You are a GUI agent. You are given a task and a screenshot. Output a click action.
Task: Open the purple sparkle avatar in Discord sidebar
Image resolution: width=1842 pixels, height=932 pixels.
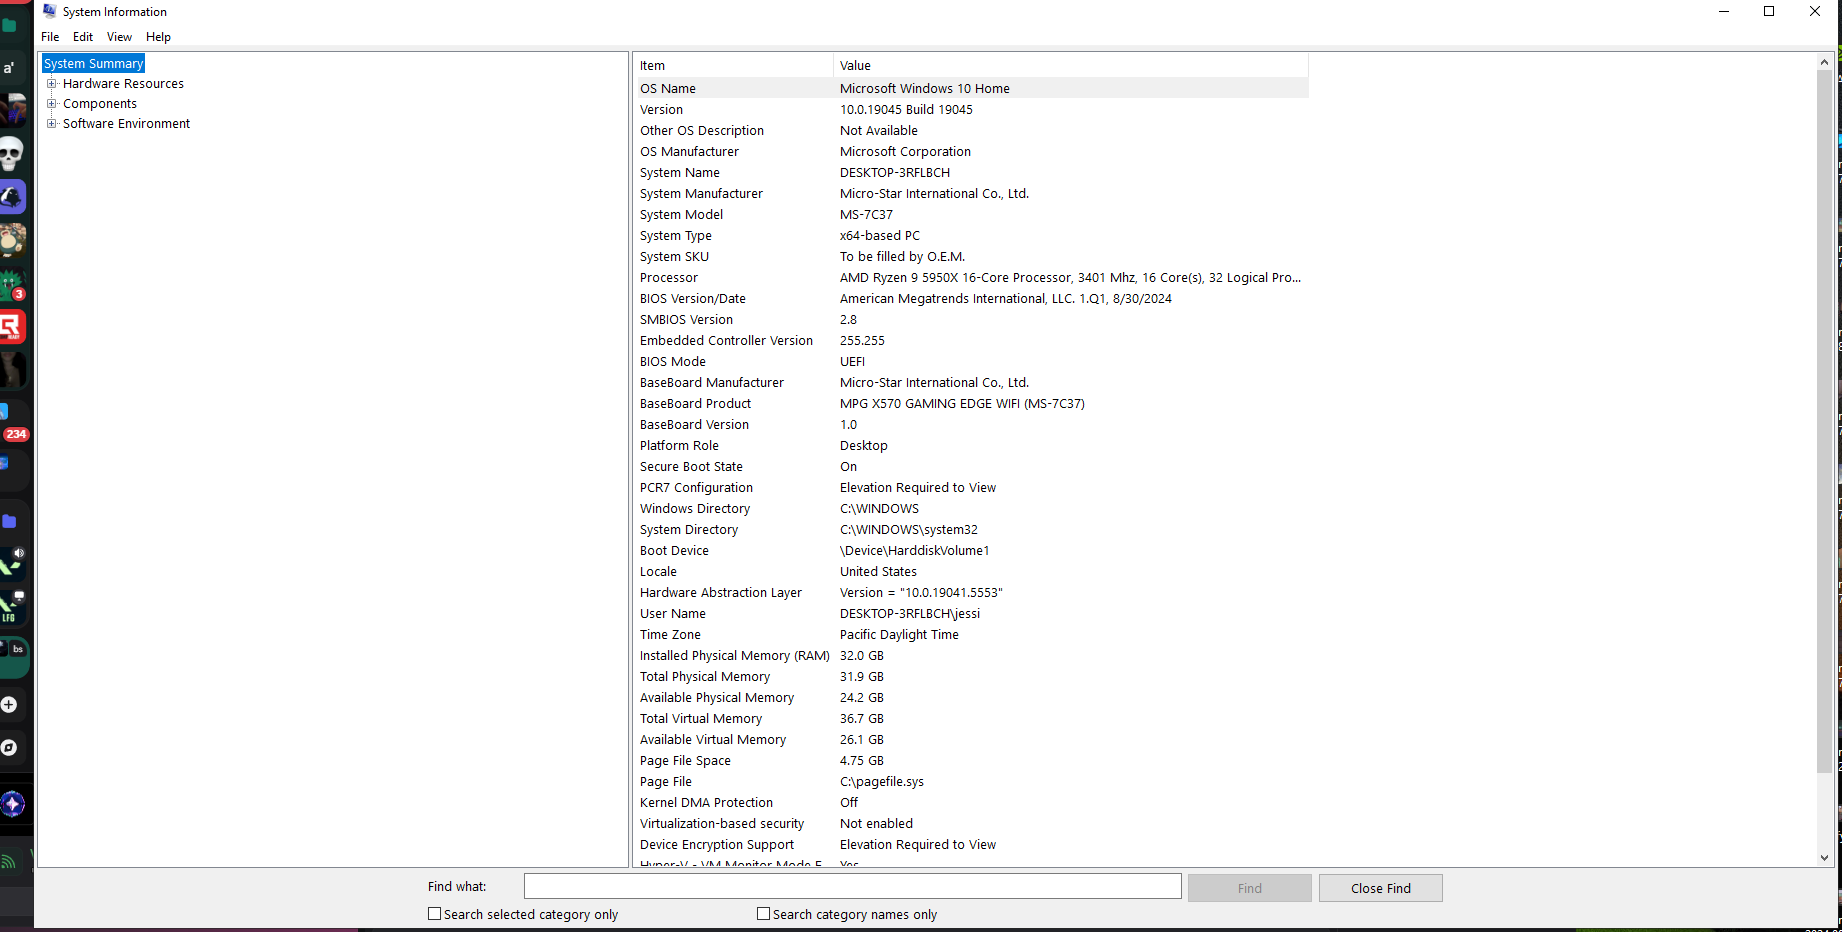(12, 804)
